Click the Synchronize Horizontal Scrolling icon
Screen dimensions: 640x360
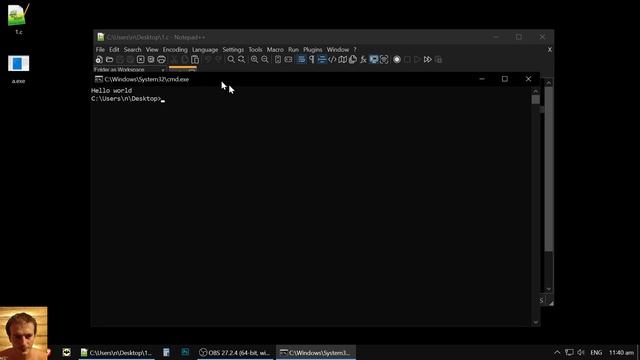288,60
